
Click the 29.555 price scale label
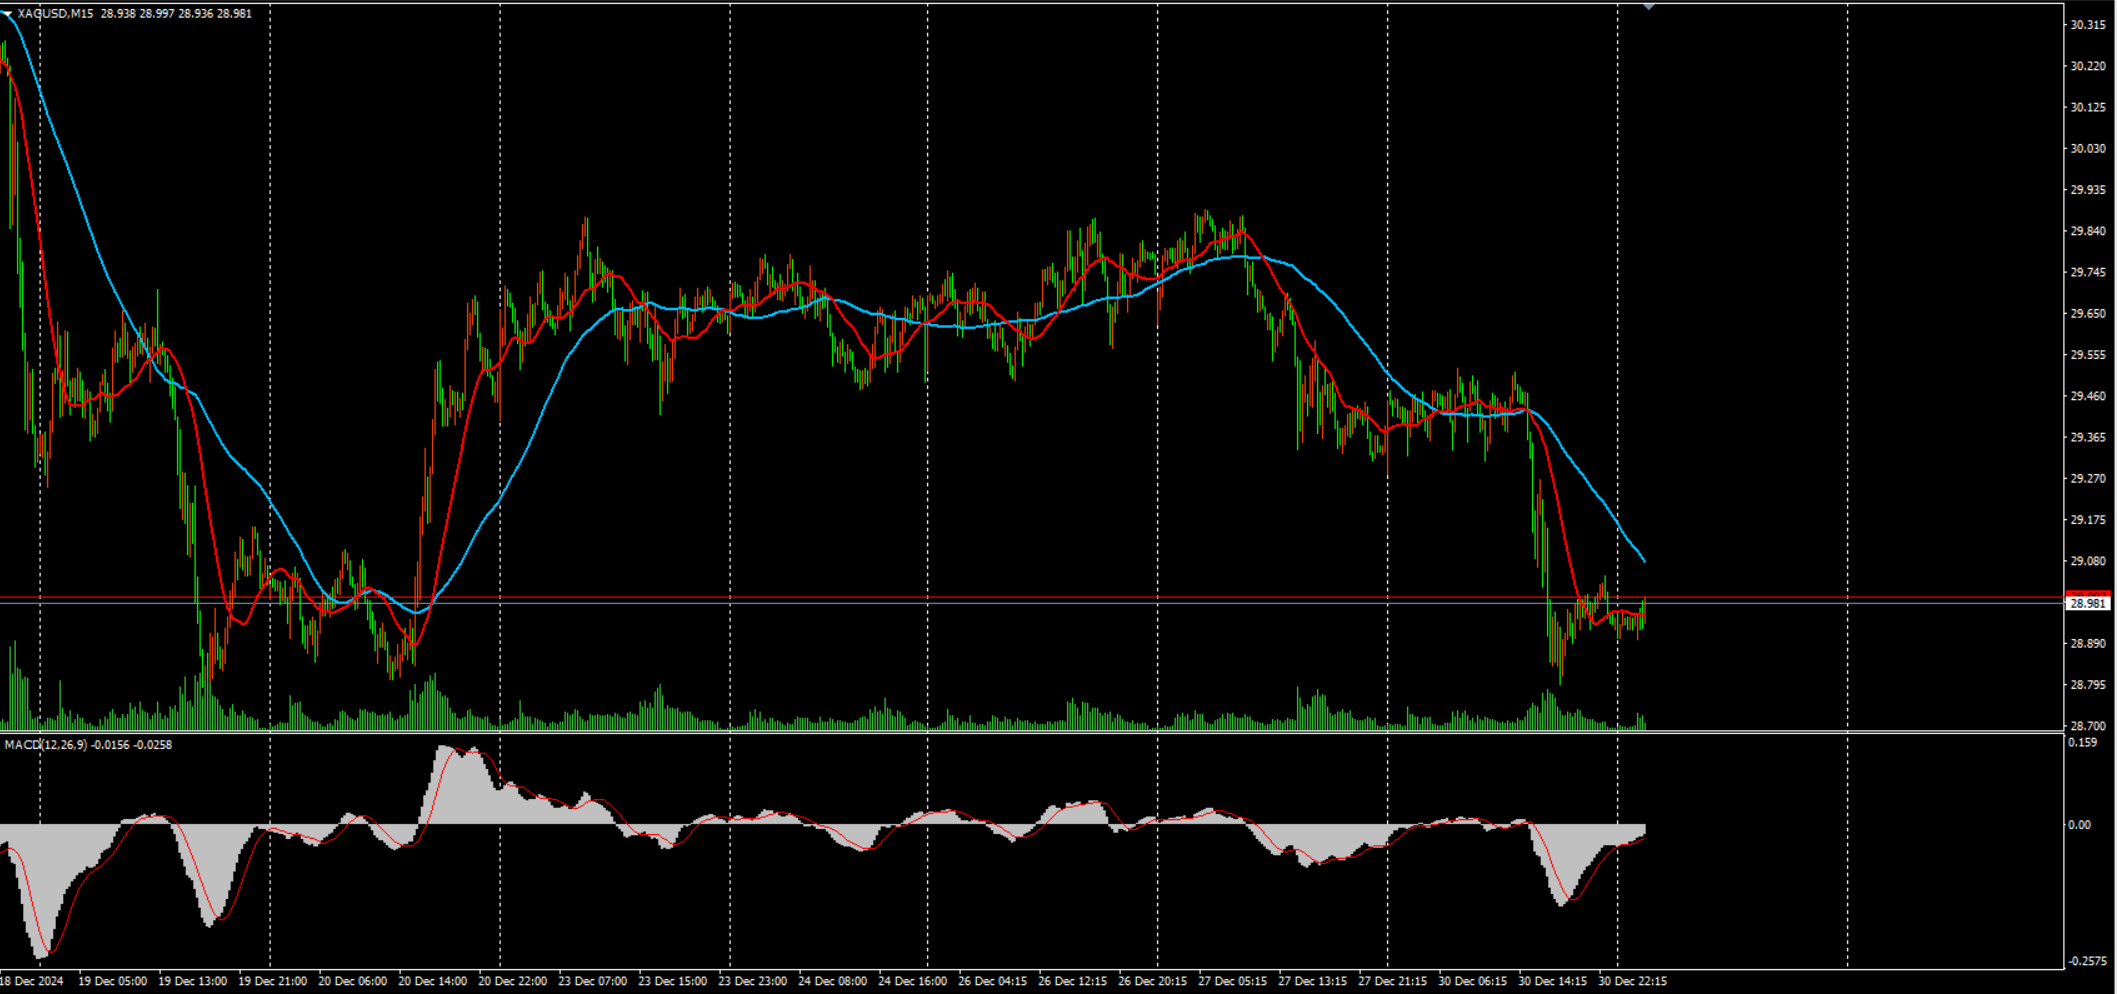click(2088, 355)
